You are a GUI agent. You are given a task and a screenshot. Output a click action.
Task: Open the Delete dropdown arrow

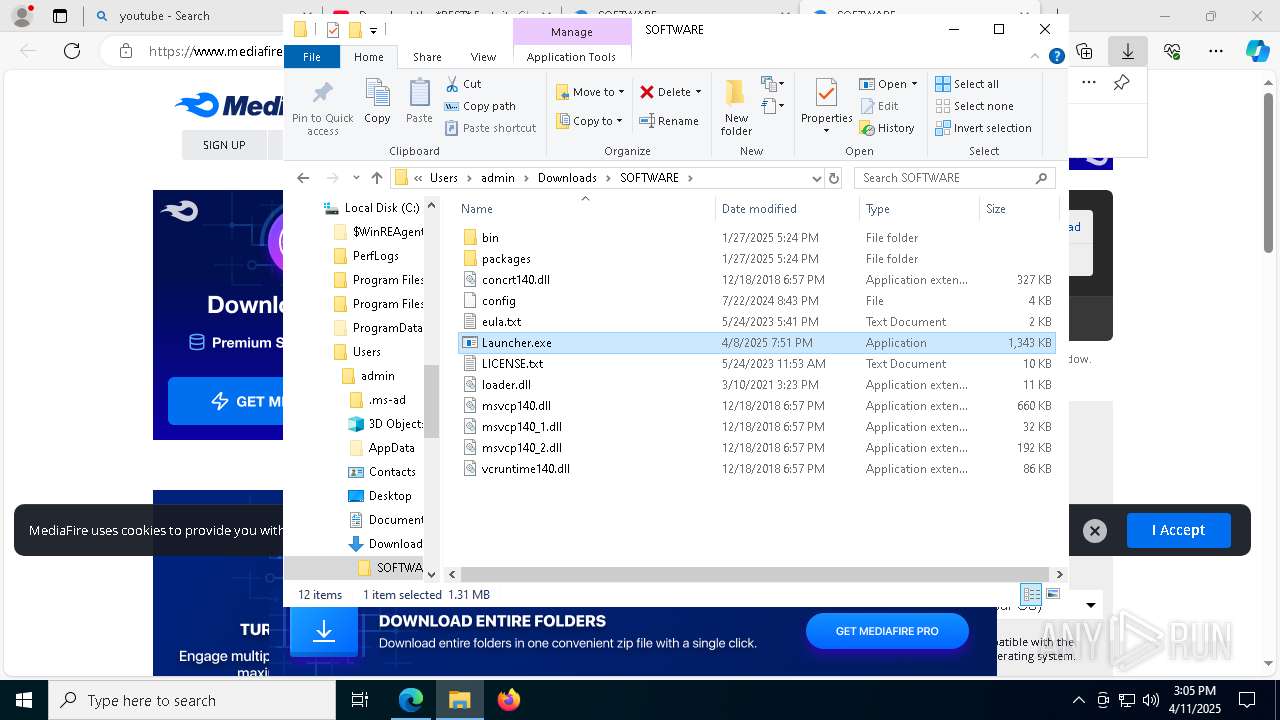pos(698,92)
